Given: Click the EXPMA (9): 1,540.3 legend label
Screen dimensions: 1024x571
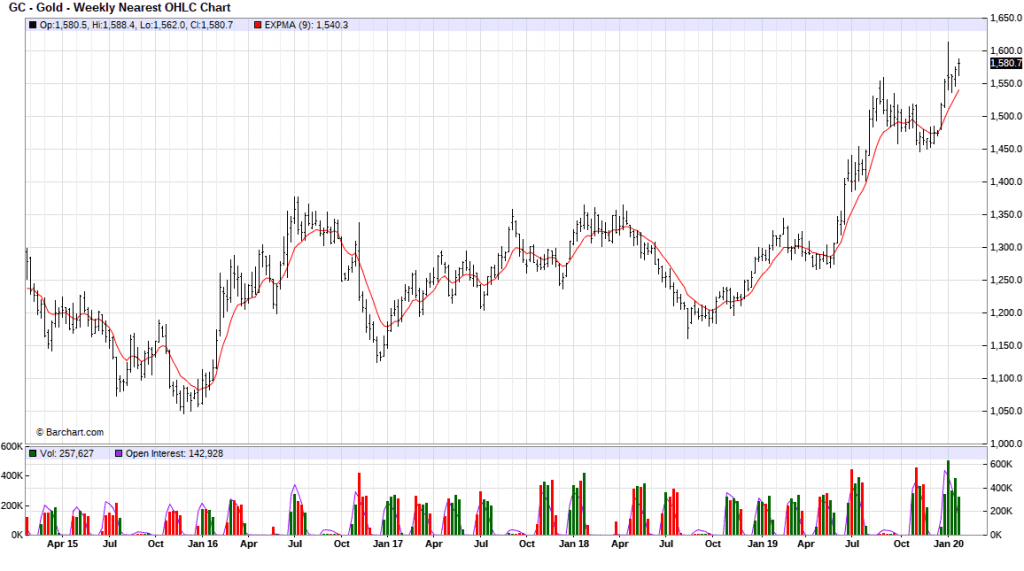Looking at the screenshot, I should click(306, 24).
